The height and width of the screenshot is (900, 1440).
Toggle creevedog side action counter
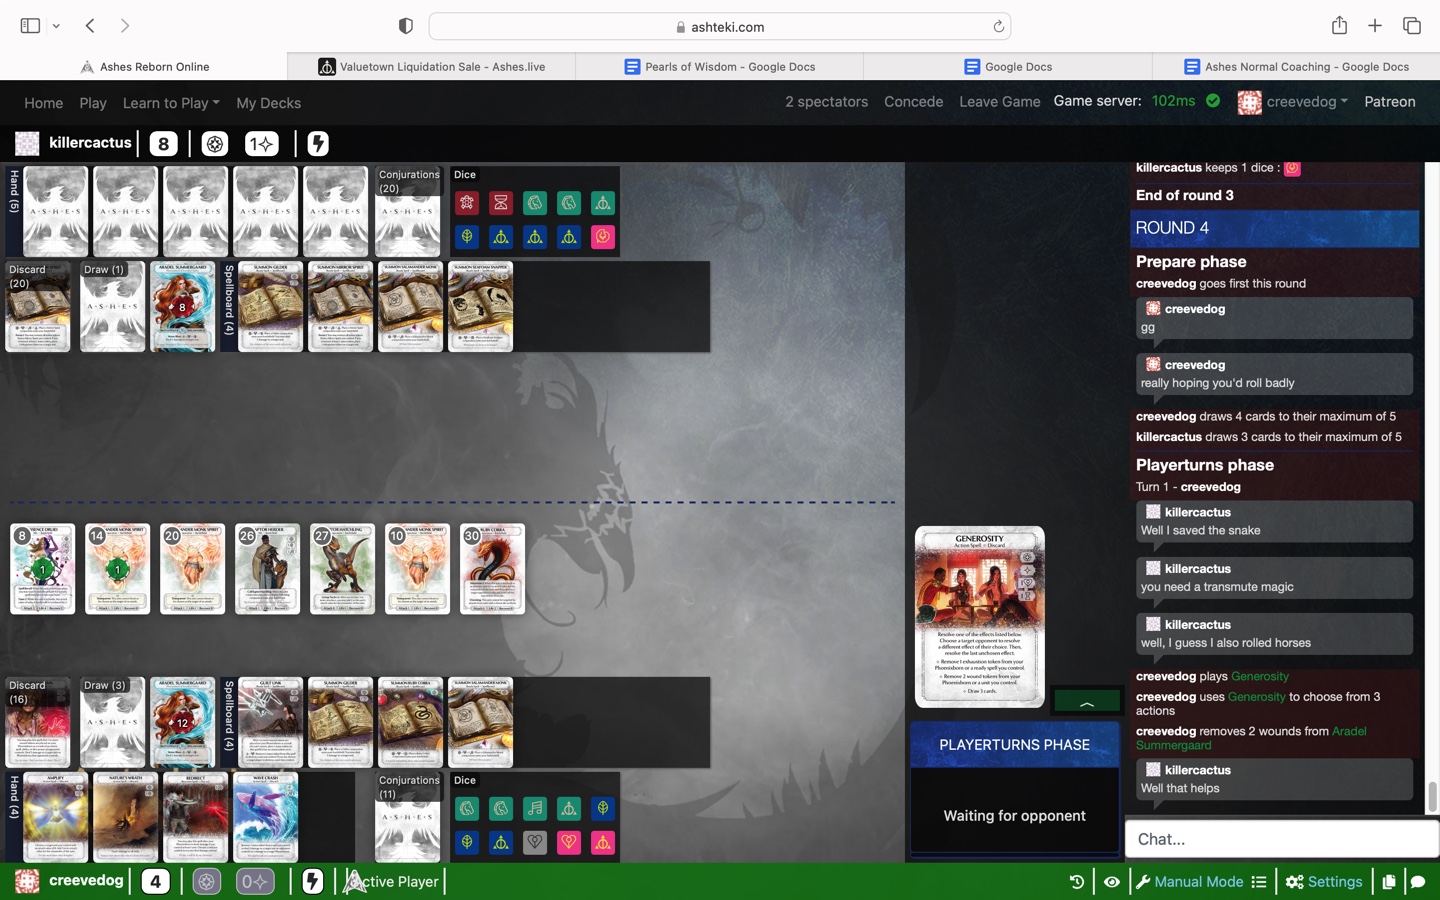click(x=255, y=881)
